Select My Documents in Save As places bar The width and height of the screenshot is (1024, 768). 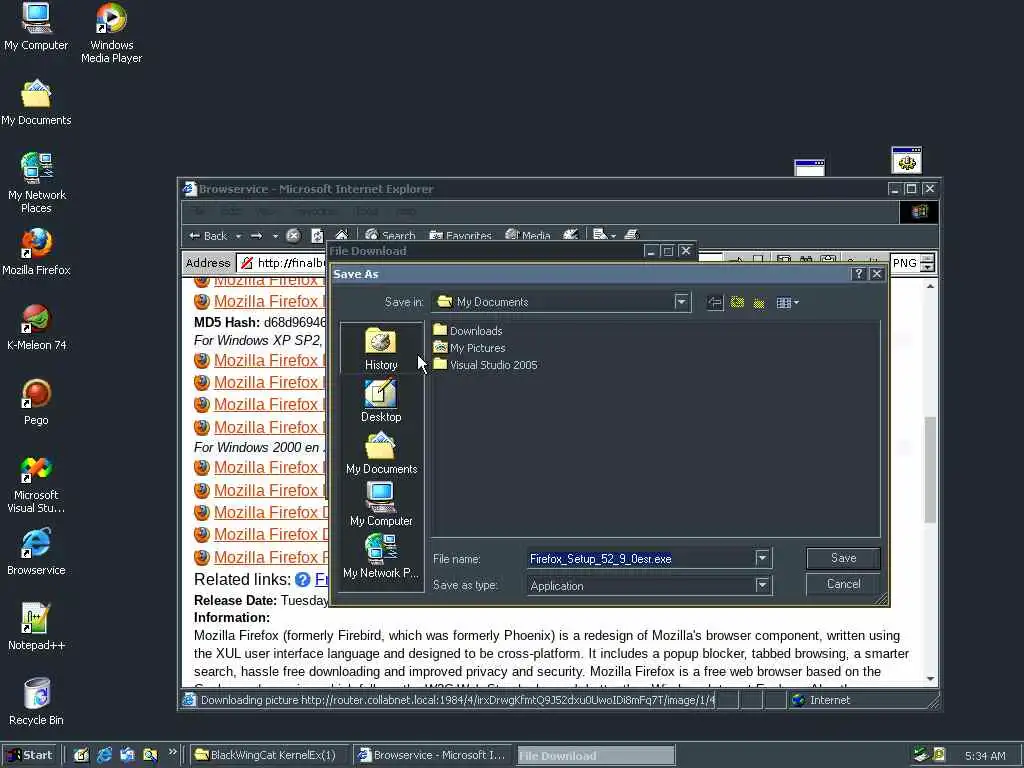381,453
